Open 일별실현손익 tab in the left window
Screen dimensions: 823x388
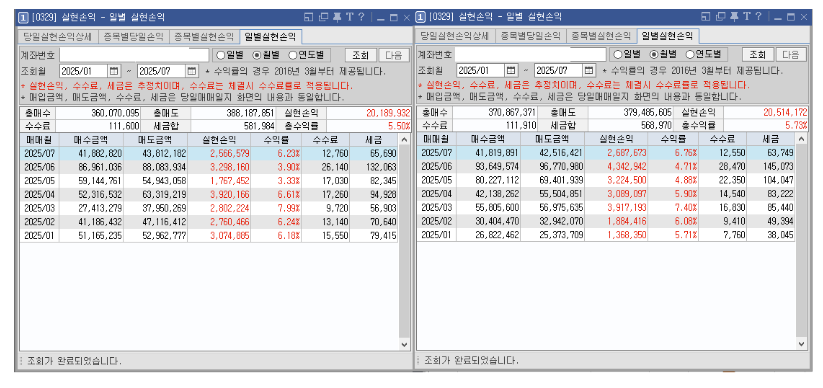[271, 36]
